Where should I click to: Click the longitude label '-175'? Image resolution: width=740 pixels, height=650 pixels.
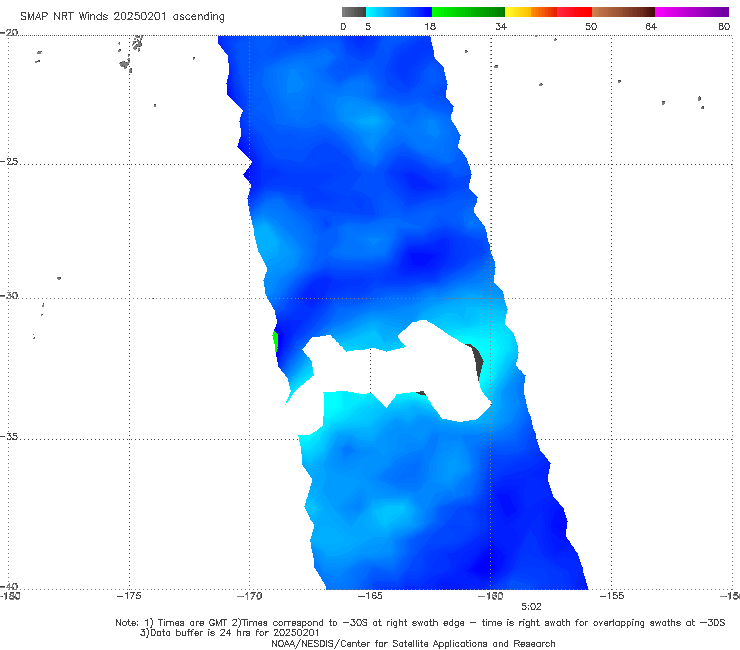[129, 596]
